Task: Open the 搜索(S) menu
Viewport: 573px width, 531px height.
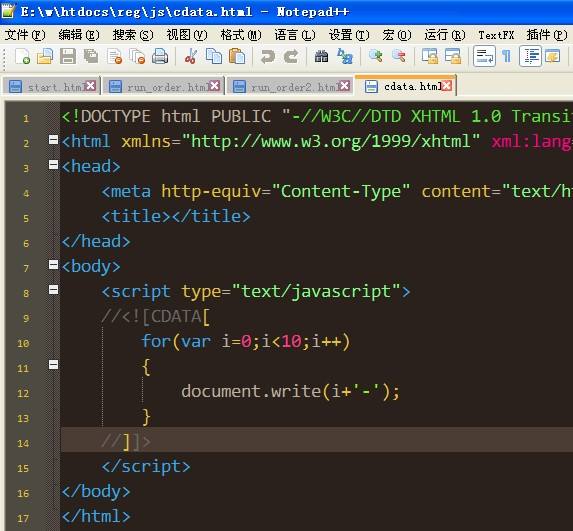Action: point(133,35)
